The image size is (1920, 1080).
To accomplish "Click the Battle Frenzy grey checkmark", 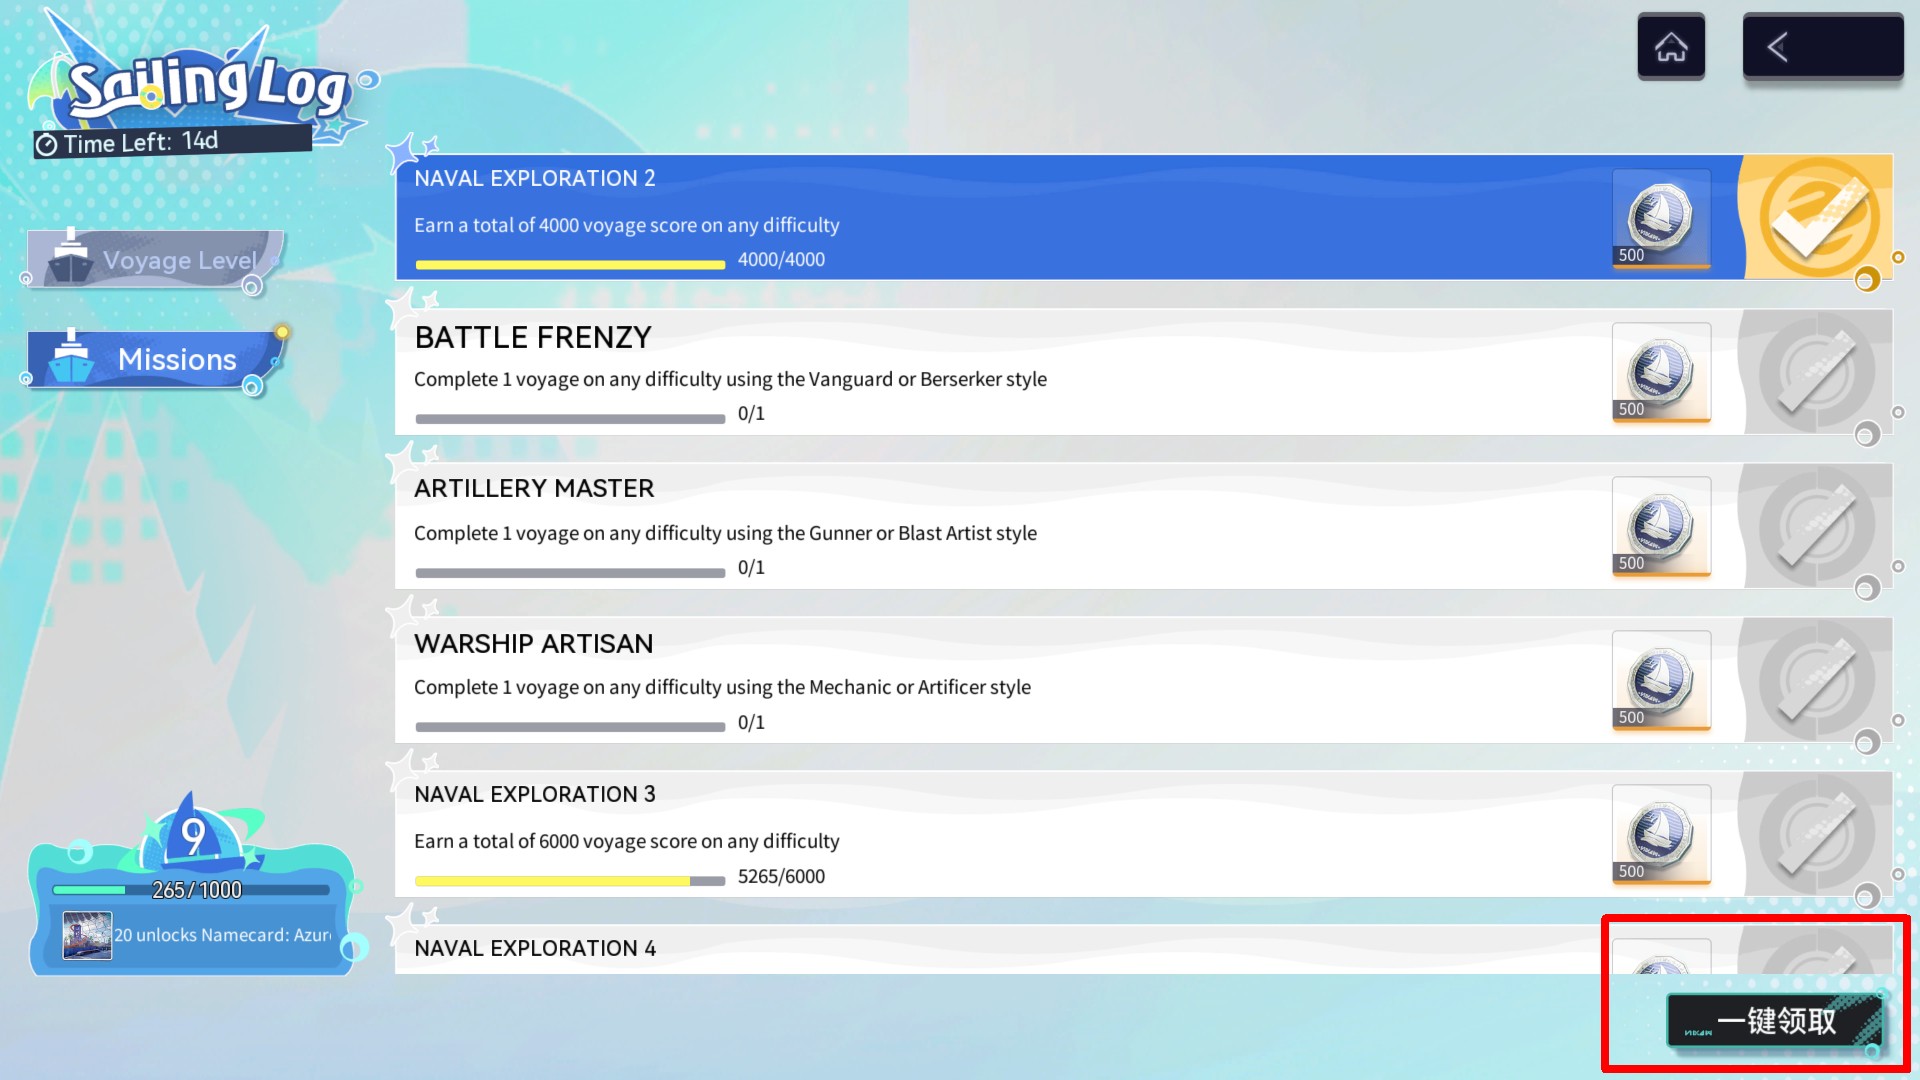I will tap(1817, 372).
